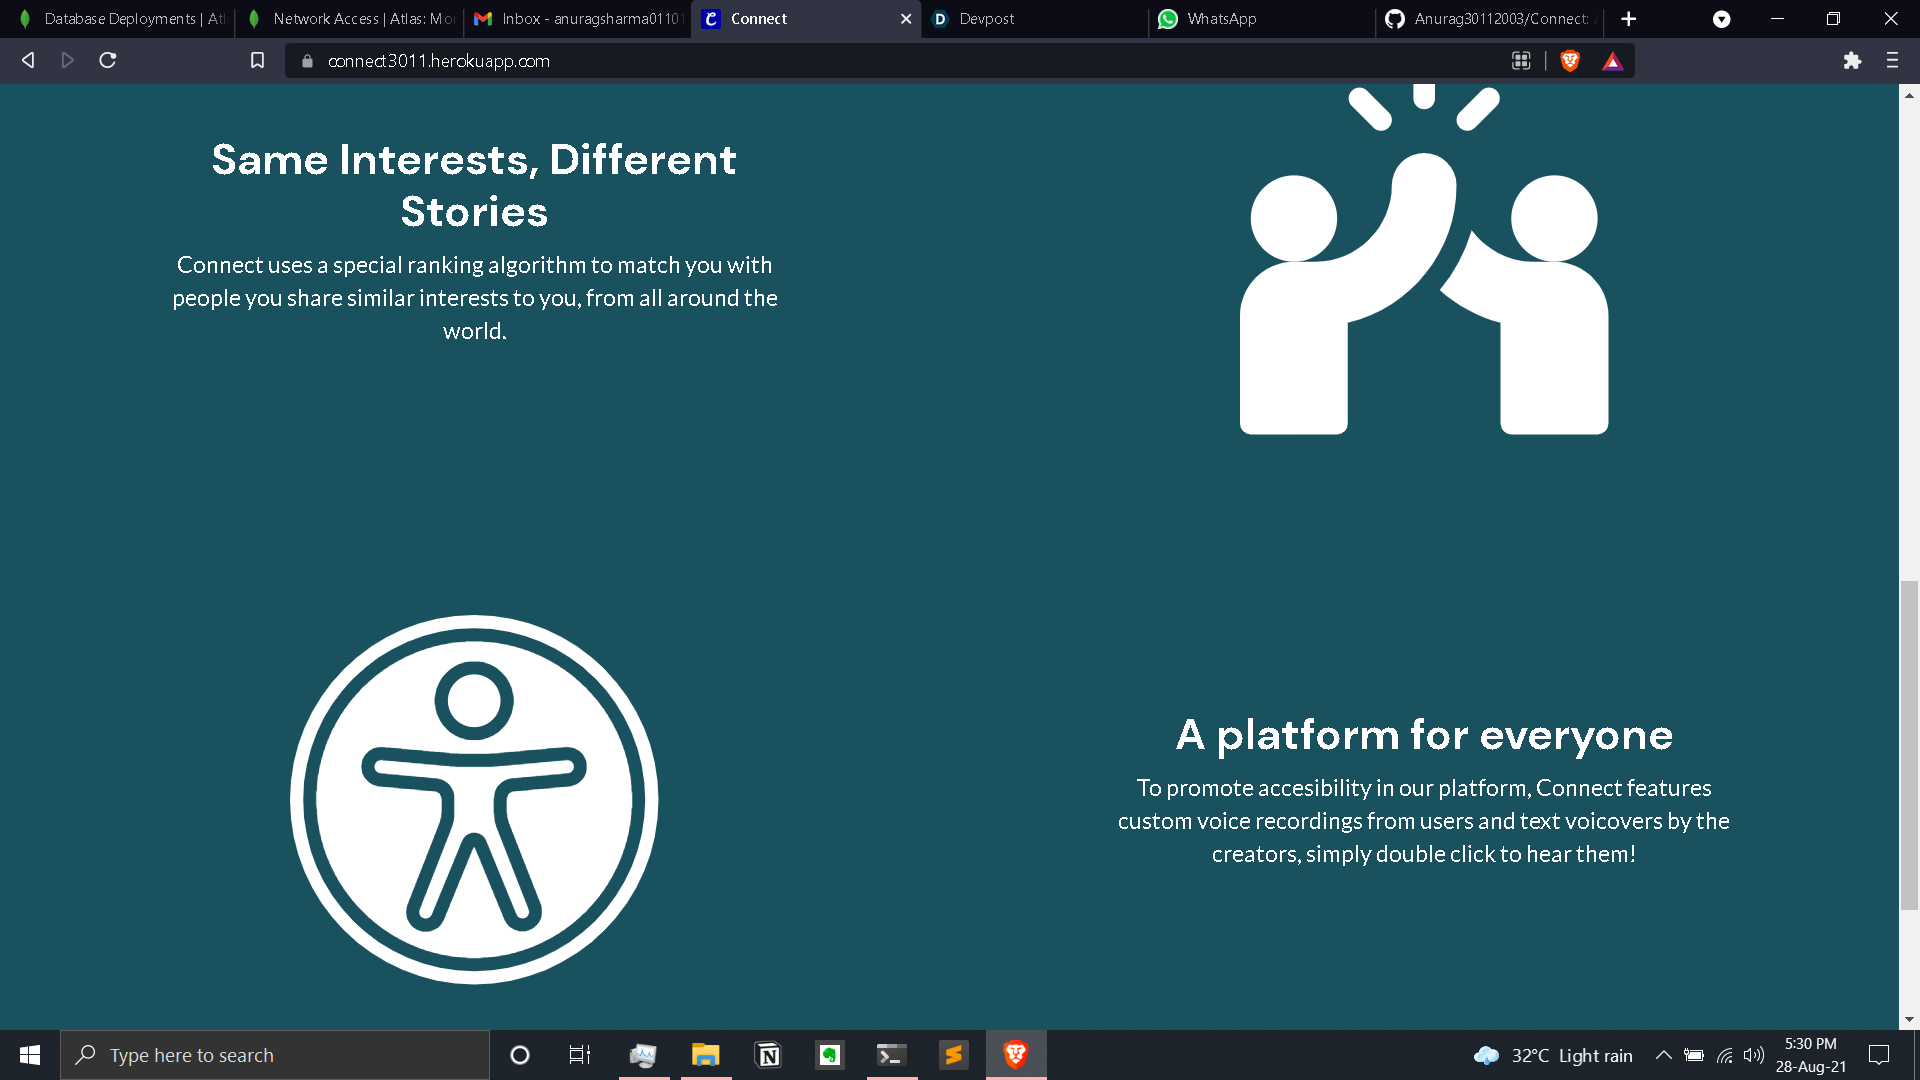
Task: Show hidden system tray icons
Action: coord(1663,1055)
